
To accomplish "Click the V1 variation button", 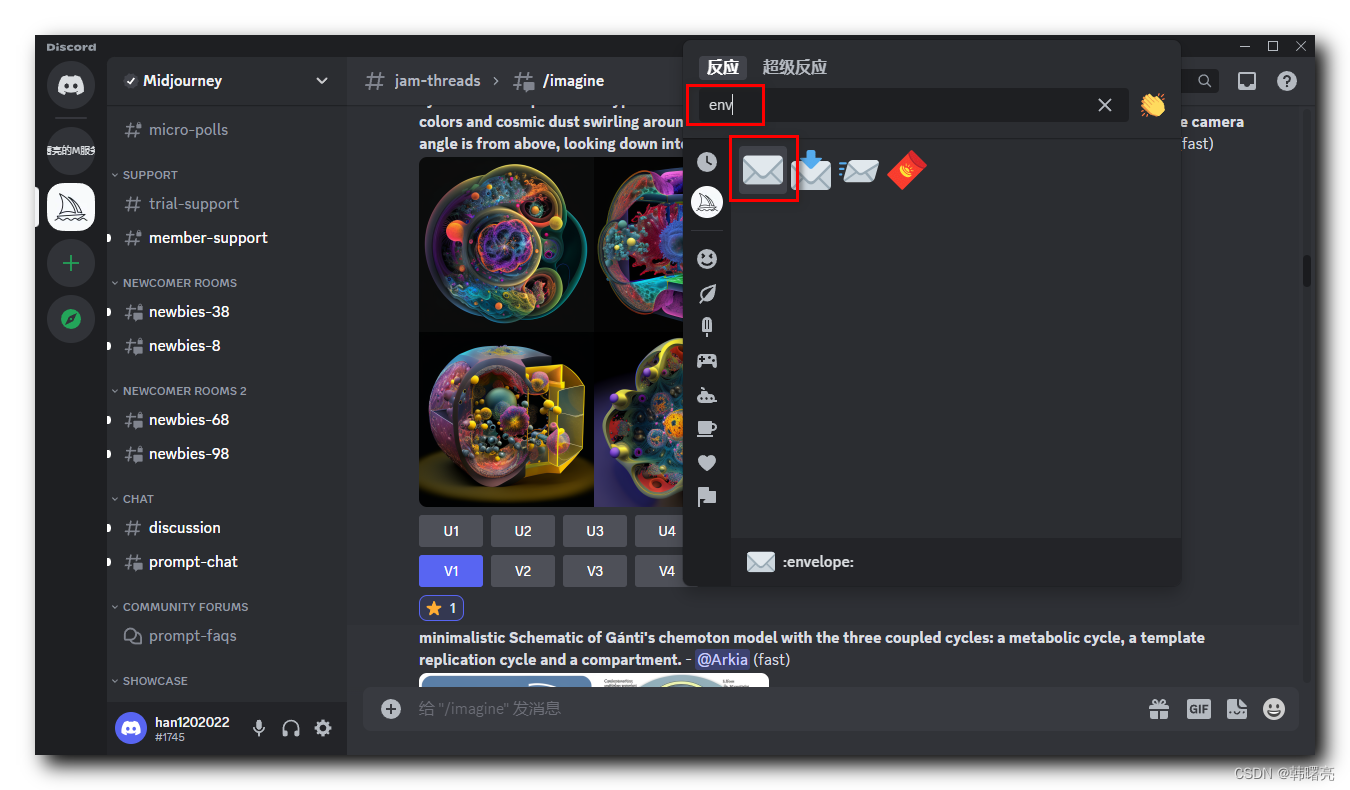I will point(451,571).
